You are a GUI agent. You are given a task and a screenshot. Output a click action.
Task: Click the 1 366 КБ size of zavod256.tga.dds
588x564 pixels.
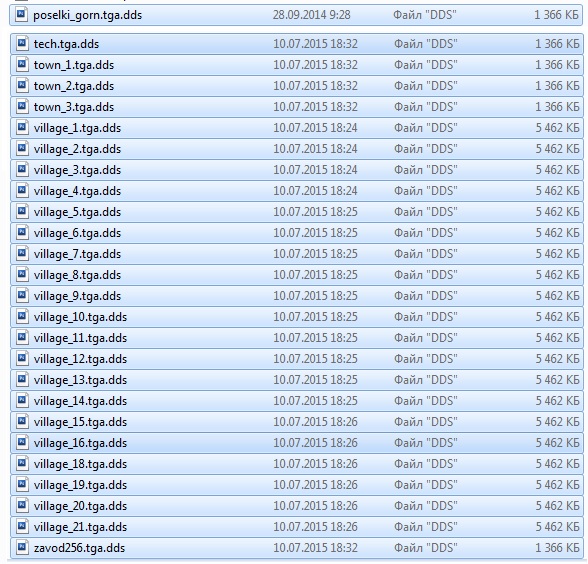point(557,548)
